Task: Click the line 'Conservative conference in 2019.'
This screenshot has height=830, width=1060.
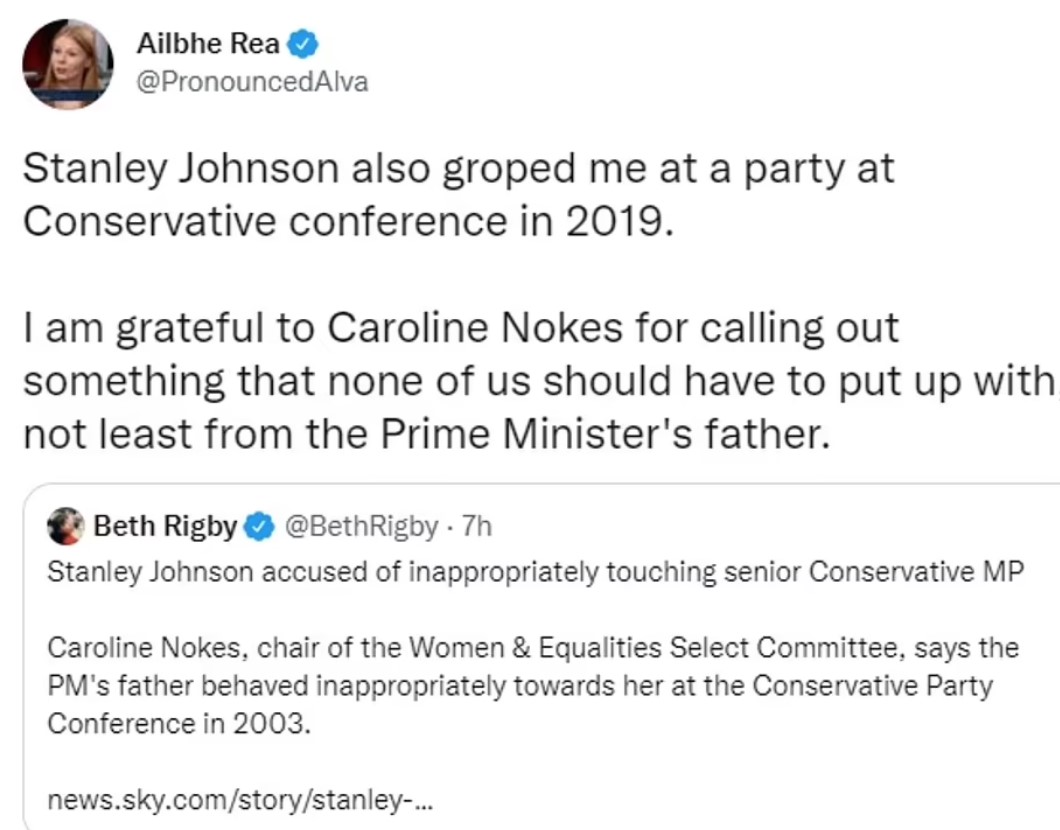Action: [x=348, y=221]
